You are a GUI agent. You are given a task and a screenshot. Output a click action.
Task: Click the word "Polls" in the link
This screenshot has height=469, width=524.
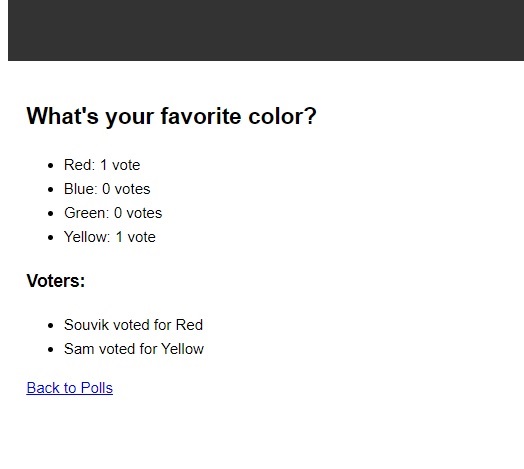(97, 388)
